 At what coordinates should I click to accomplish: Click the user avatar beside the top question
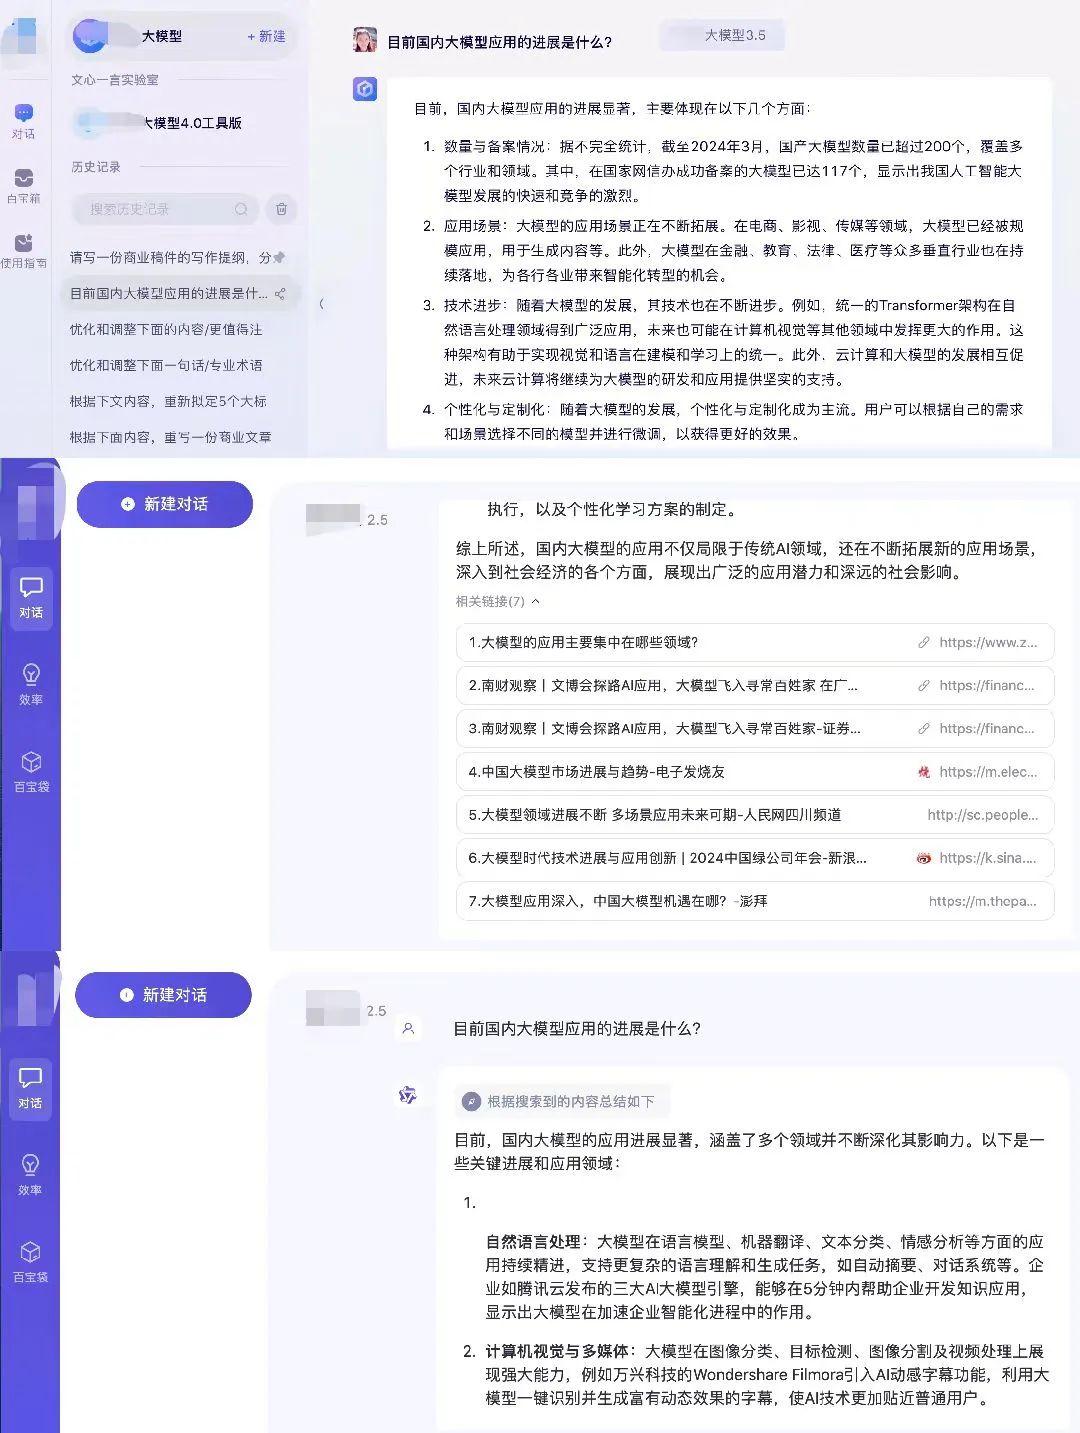point(365,40)
